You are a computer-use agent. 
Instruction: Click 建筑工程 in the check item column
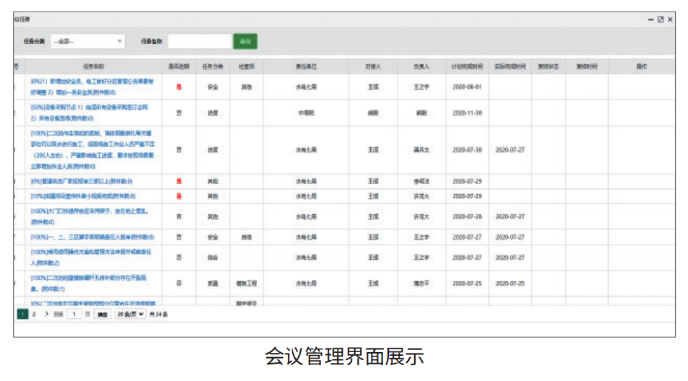[x=247, y=284]
